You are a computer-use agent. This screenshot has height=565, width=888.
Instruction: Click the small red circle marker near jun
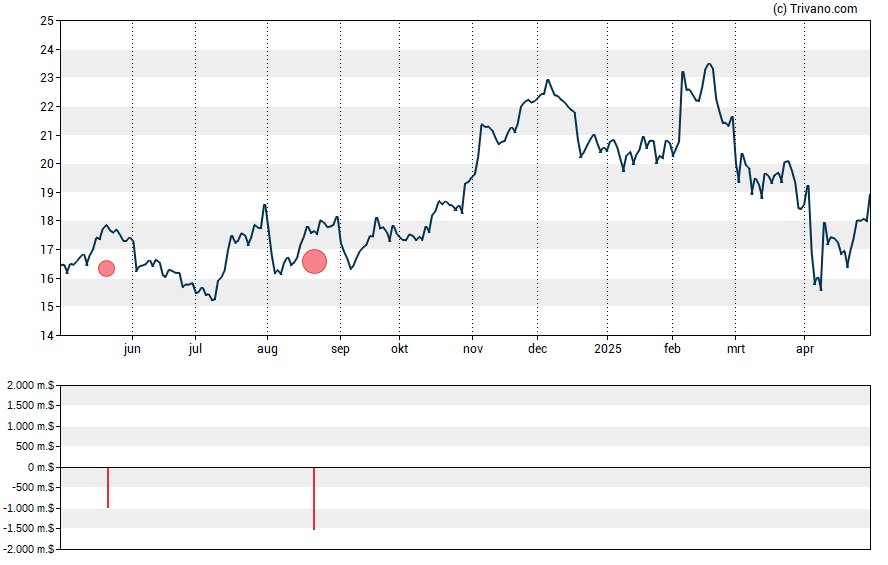pyautogui.click(x=106, y=268)
